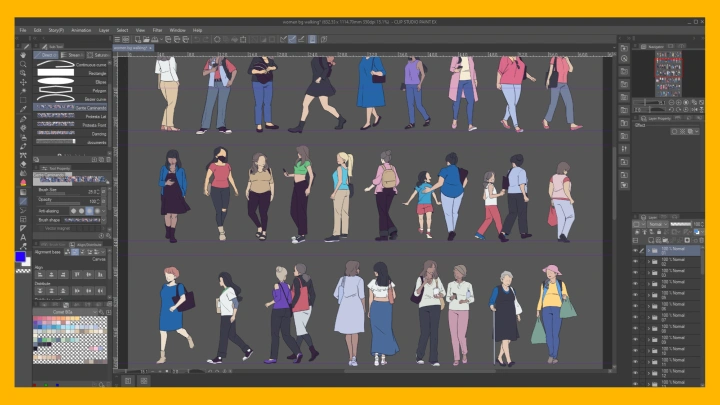Open the File menu

[x=22, y=30]
